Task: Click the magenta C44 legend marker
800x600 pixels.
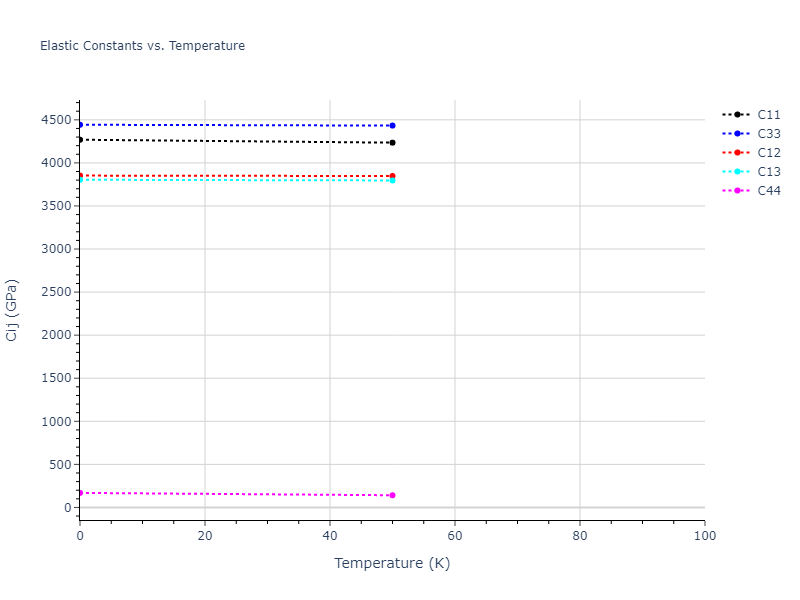Action: [737, 191]
